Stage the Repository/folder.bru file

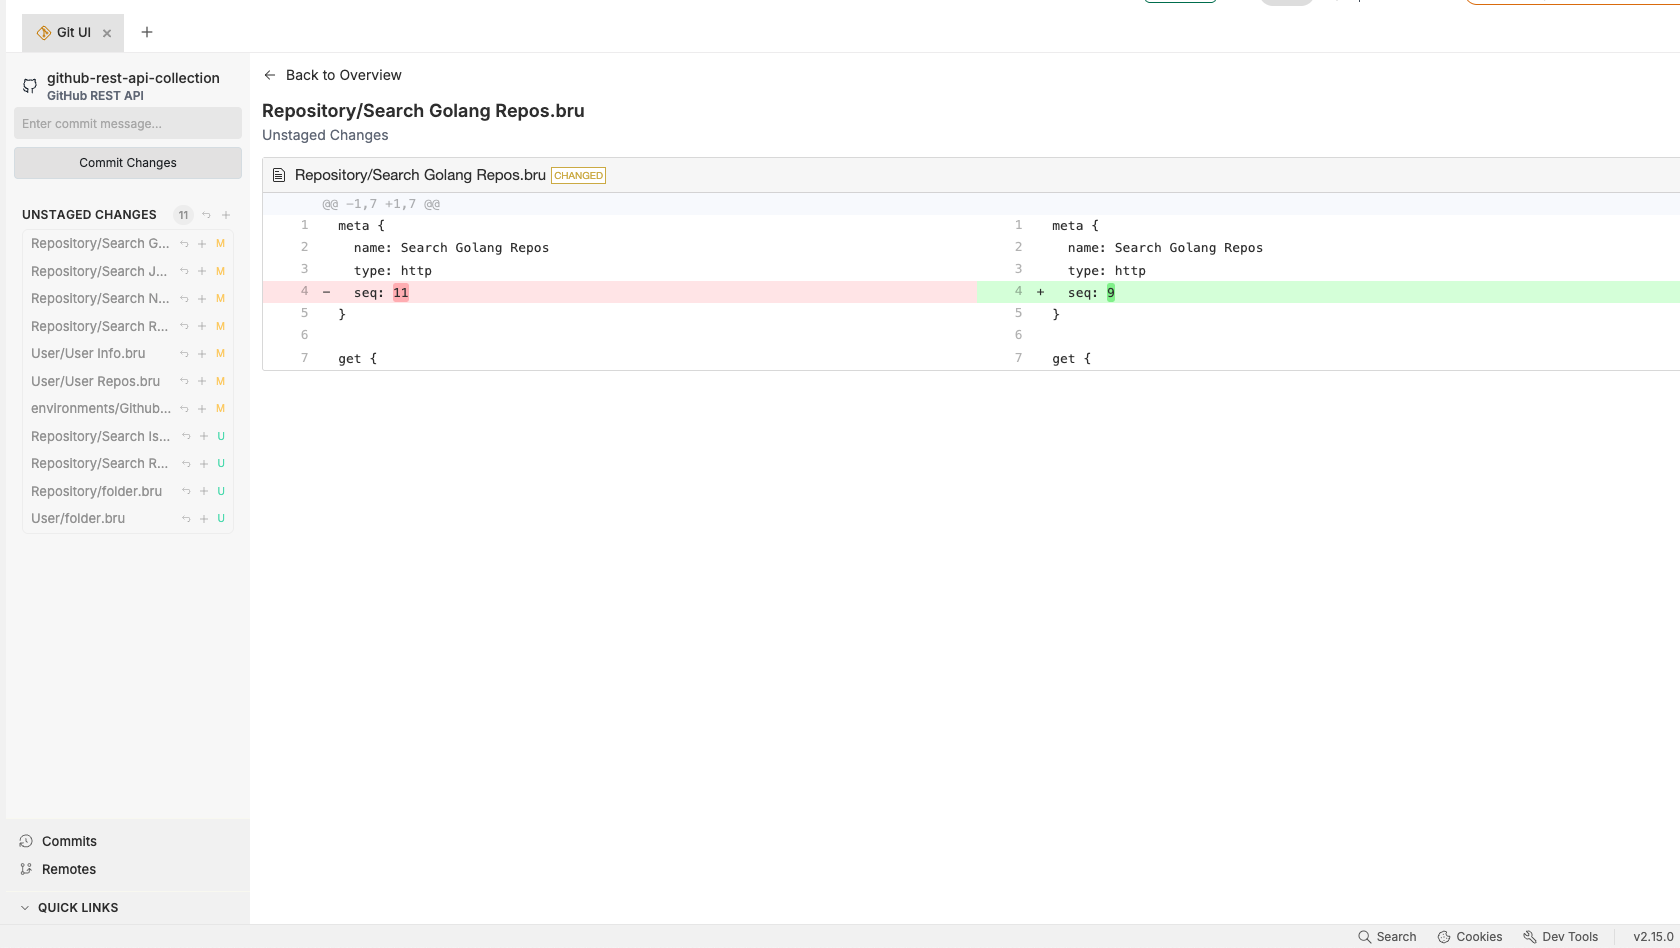pos(204,491)
